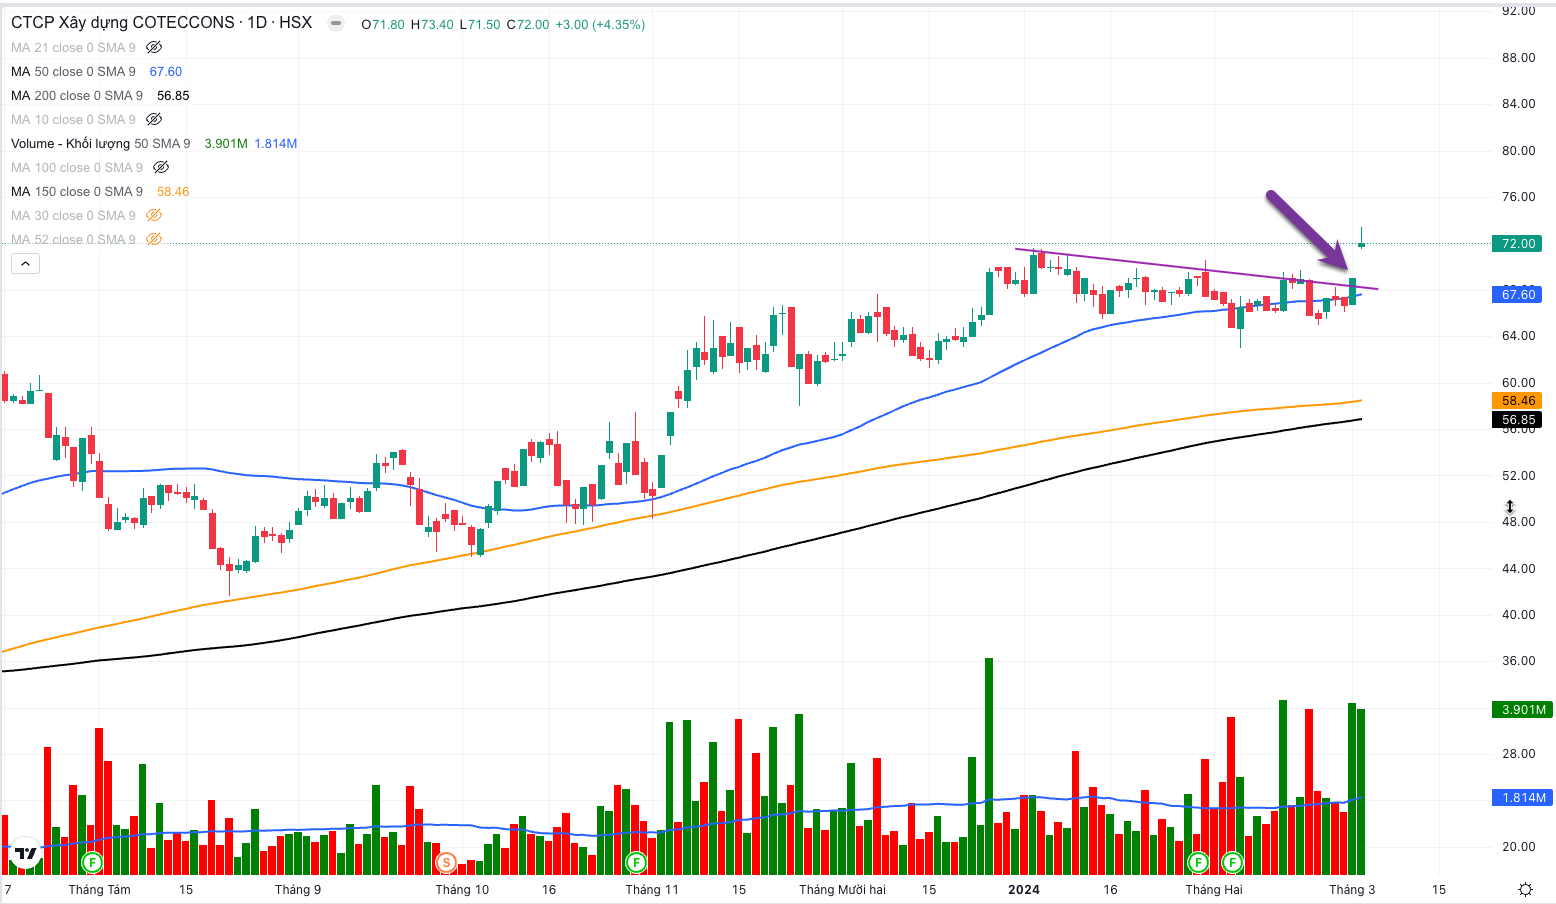Image resolution: width=1556 pixels, height=904 pixels.
Task: Click the 80.00 label on price scale
Action: pos(1518,150)
